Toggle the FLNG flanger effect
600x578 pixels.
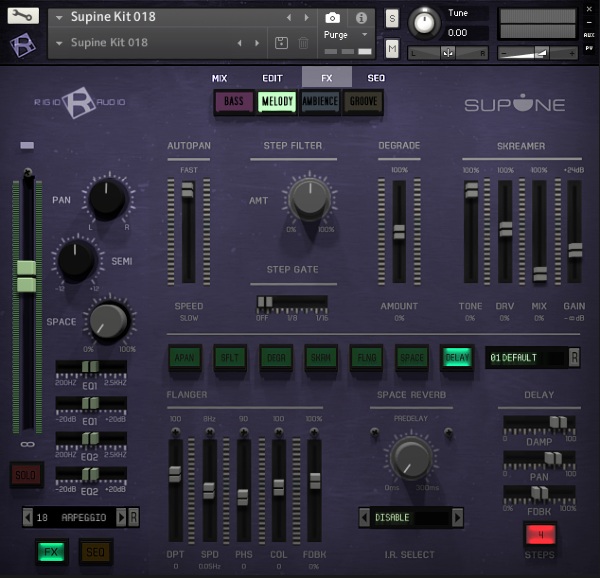tap(366, 358)
